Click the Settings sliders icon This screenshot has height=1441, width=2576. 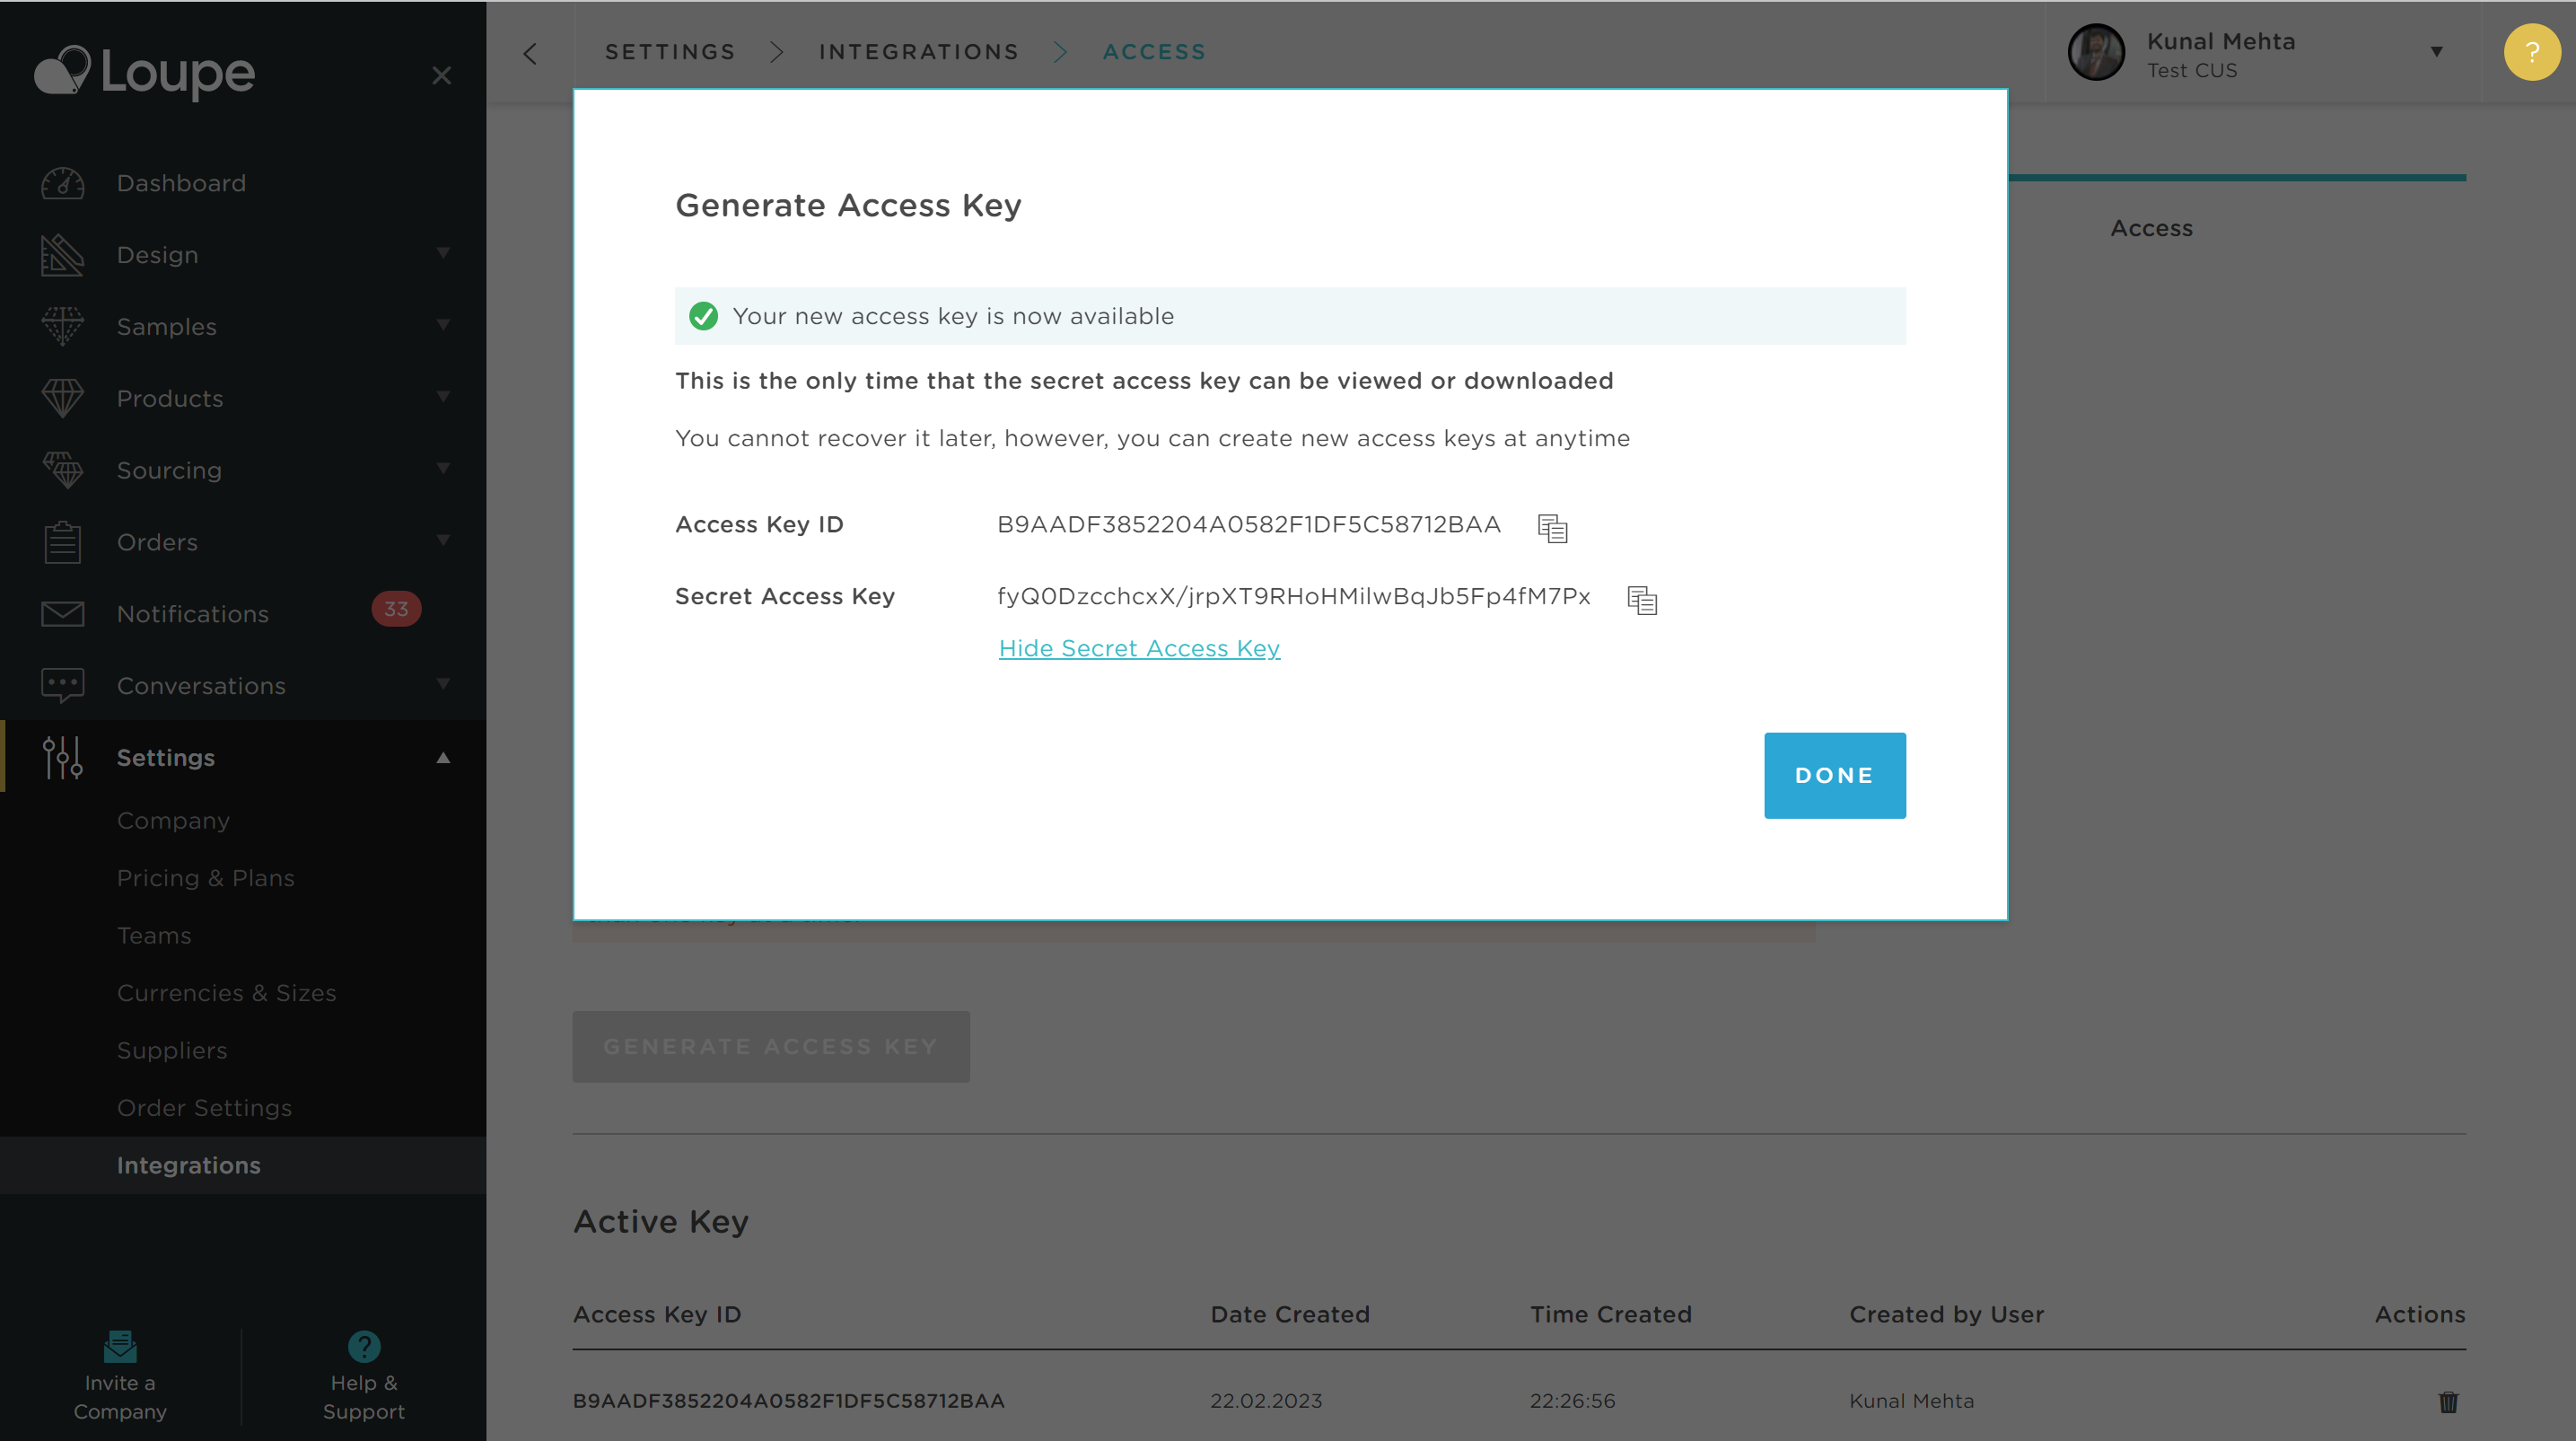coord(62,757)
